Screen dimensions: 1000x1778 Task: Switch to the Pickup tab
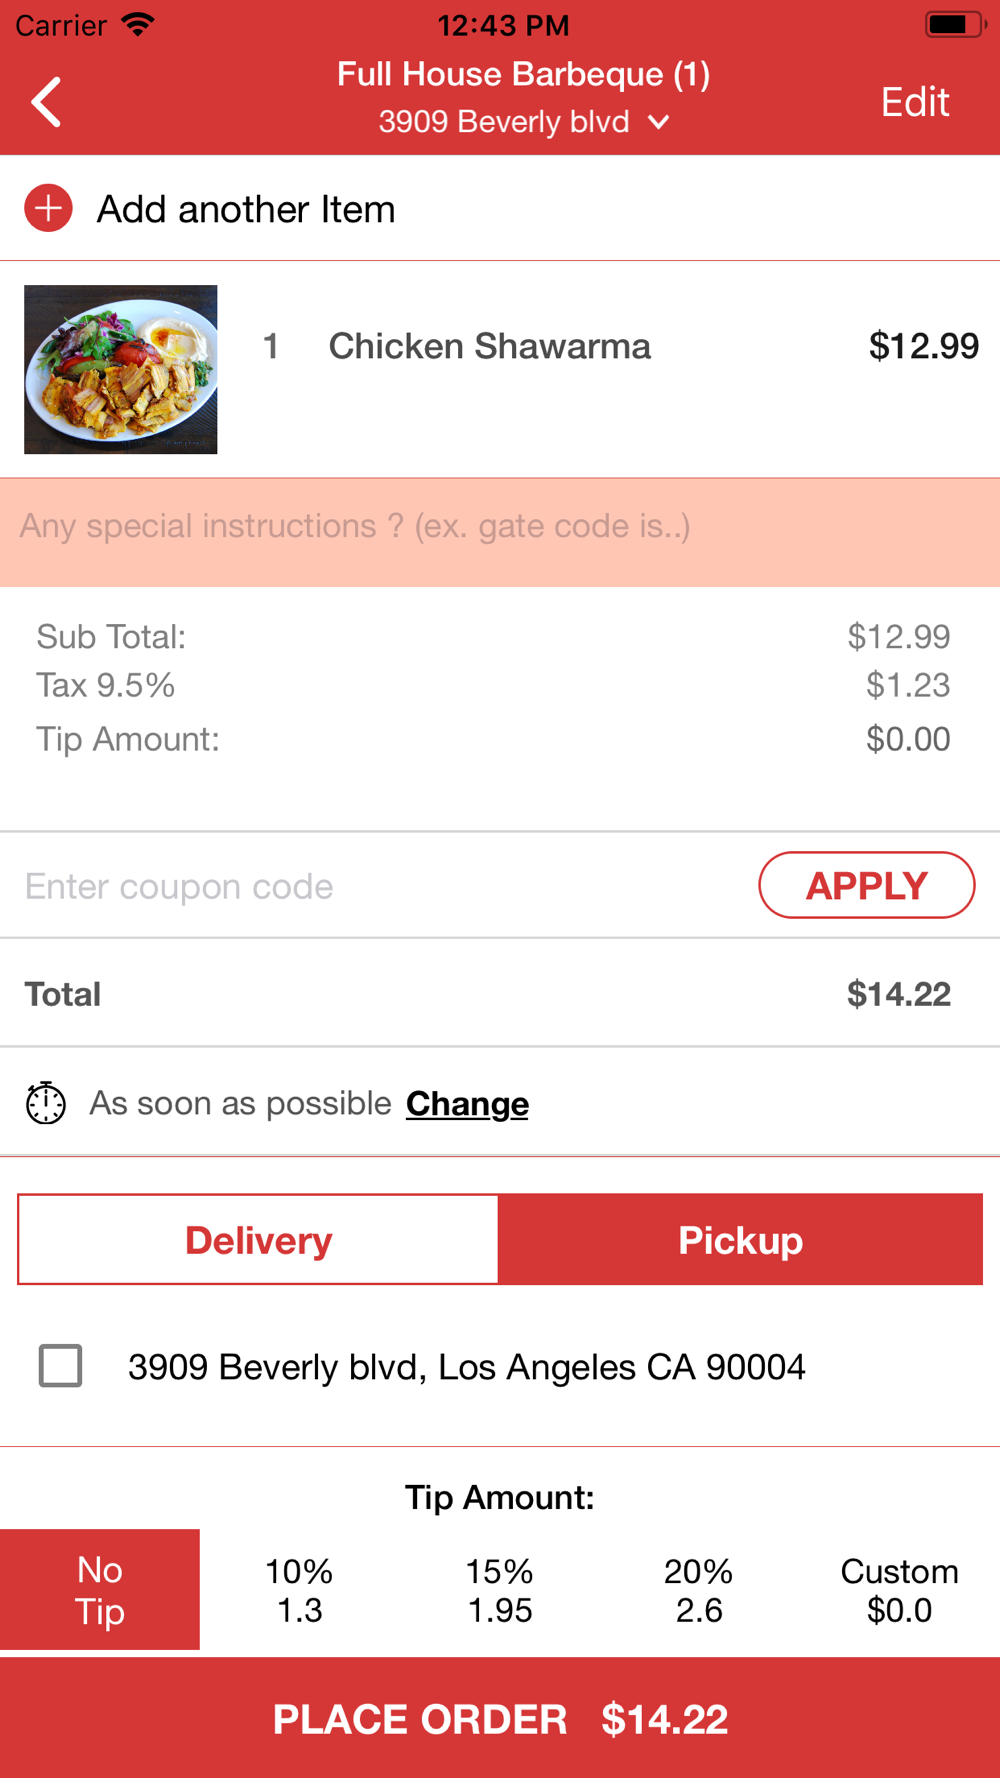point(740,1240)
